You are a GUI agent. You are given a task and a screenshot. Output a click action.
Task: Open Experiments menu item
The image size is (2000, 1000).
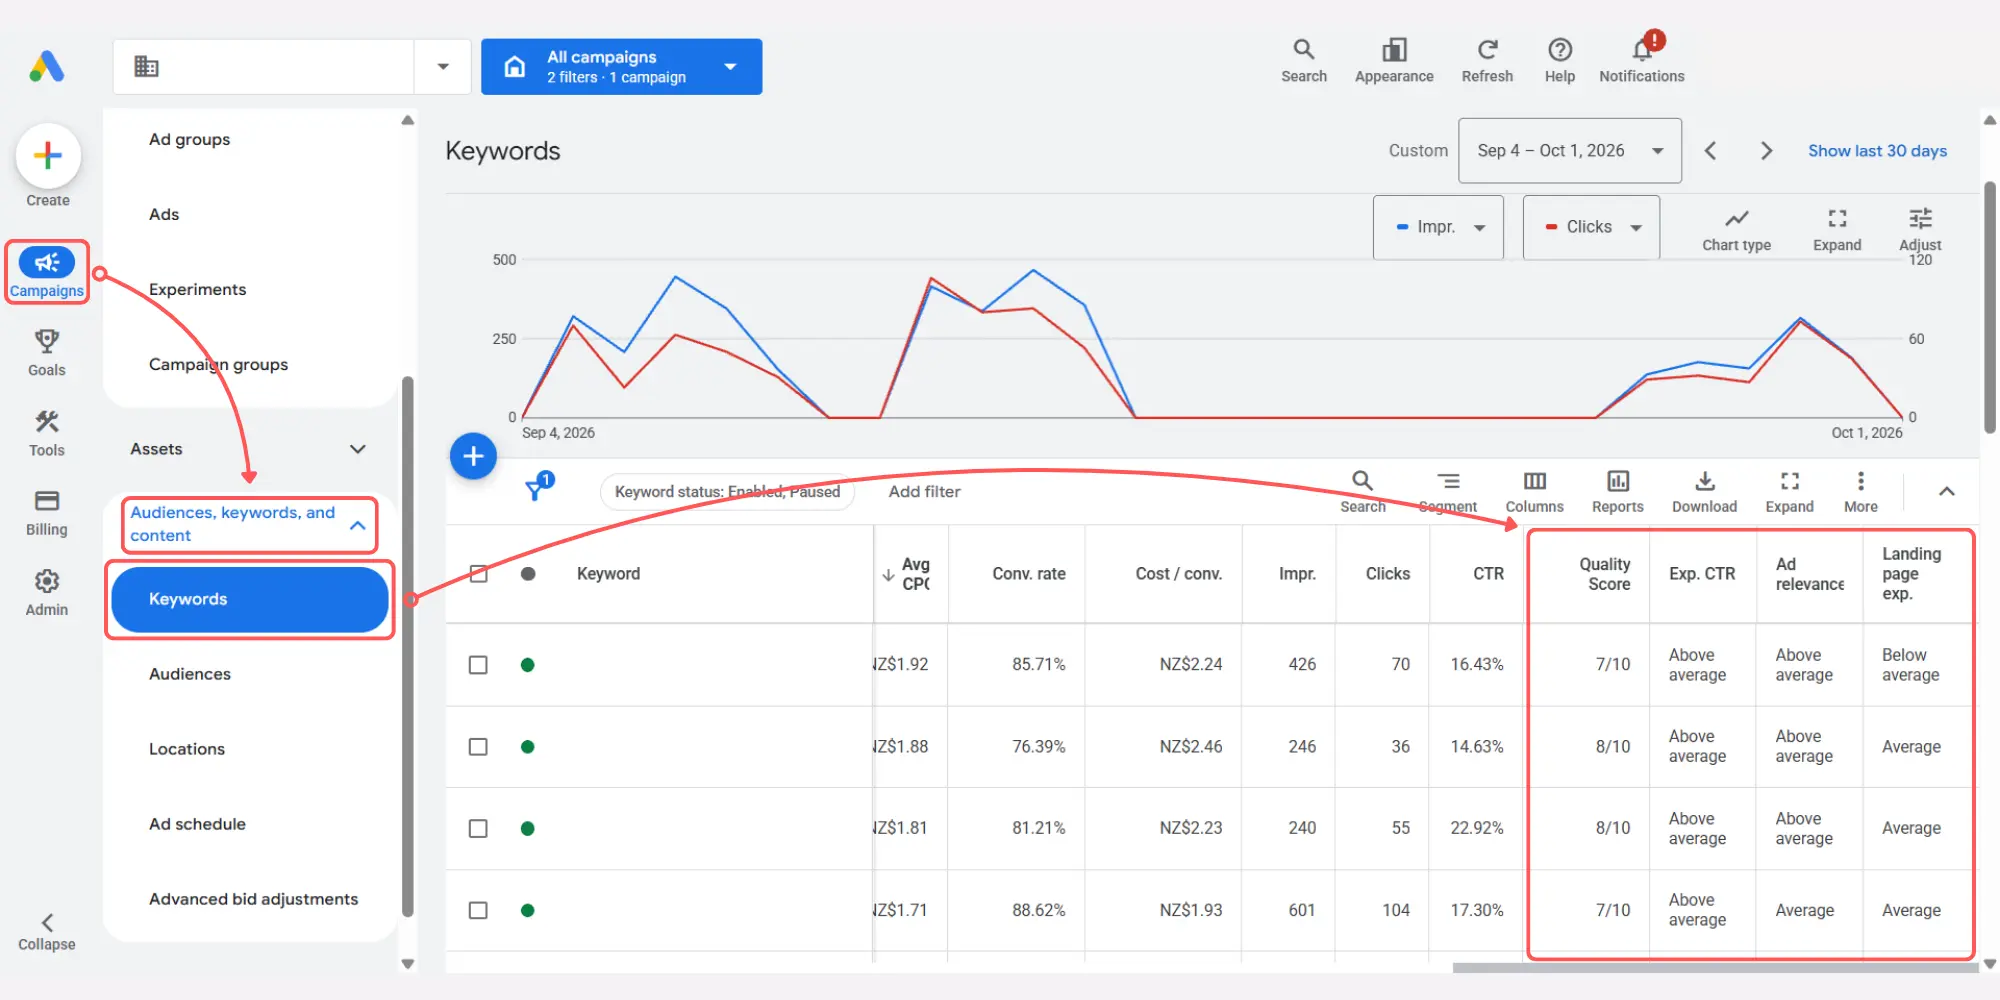point(197,290)
